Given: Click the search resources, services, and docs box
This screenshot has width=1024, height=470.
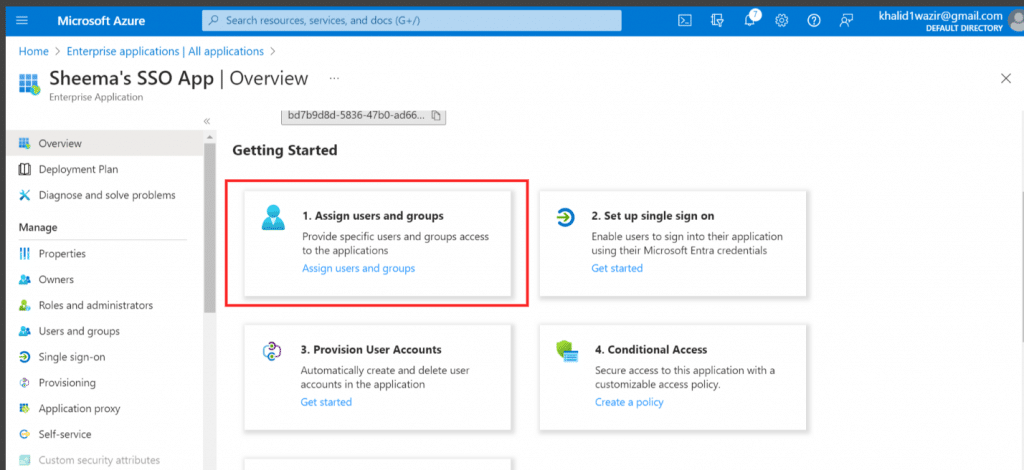Looking at the screenshot, I should [x=411, y=20].
